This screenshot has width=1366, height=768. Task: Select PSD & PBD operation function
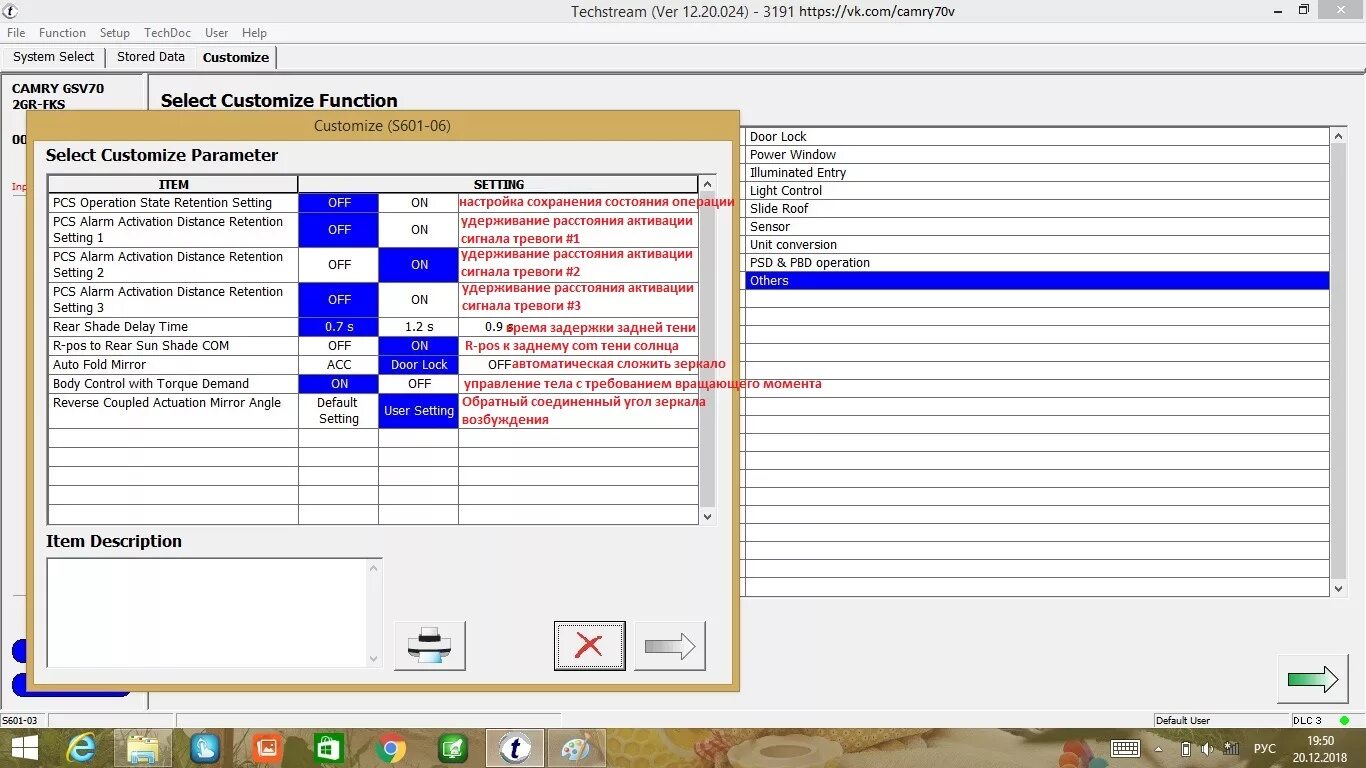[x=1037, y=263]
